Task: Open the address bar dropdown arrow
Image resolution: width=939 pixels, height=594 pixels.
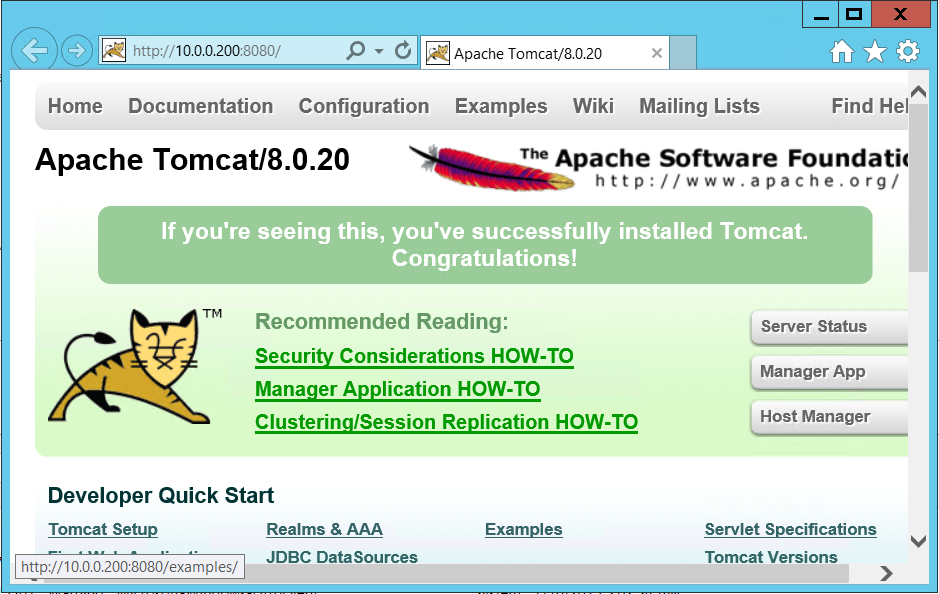Action: pos(378,51)
